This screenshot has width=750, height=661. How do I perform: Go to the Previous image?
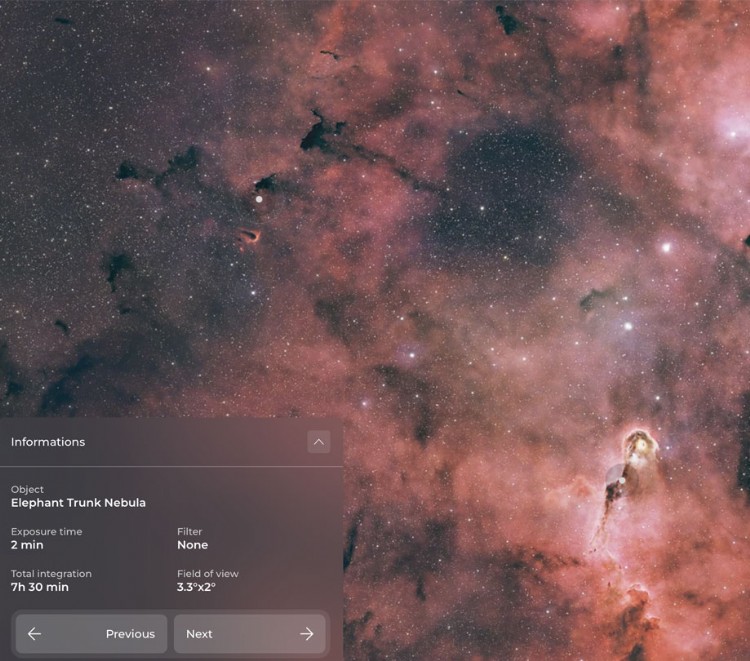(91, 634)
